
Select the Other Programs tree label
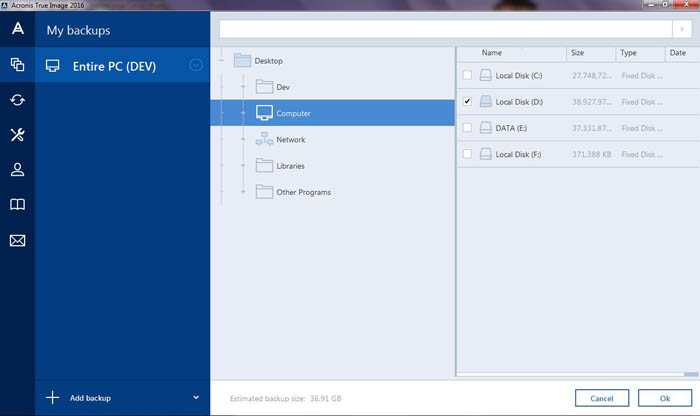pyautogui.click(x=304, y=192)
